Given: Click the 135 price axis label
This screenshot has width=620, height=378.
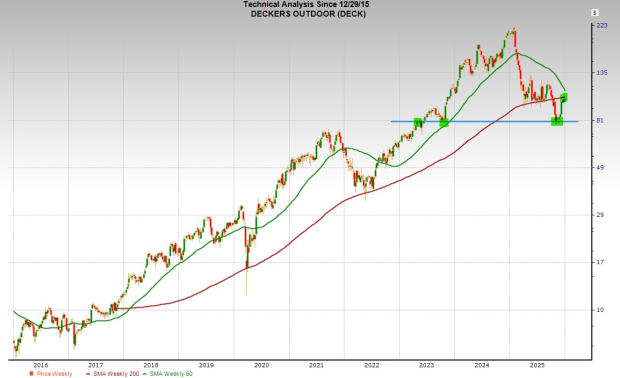Looking at the screenshot, I should click(x=601, y=73).
